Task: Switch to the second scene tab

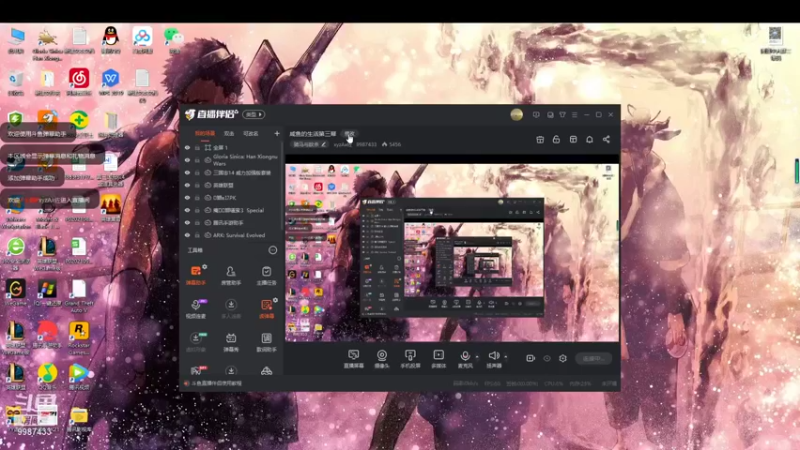Action: point(229,134)
